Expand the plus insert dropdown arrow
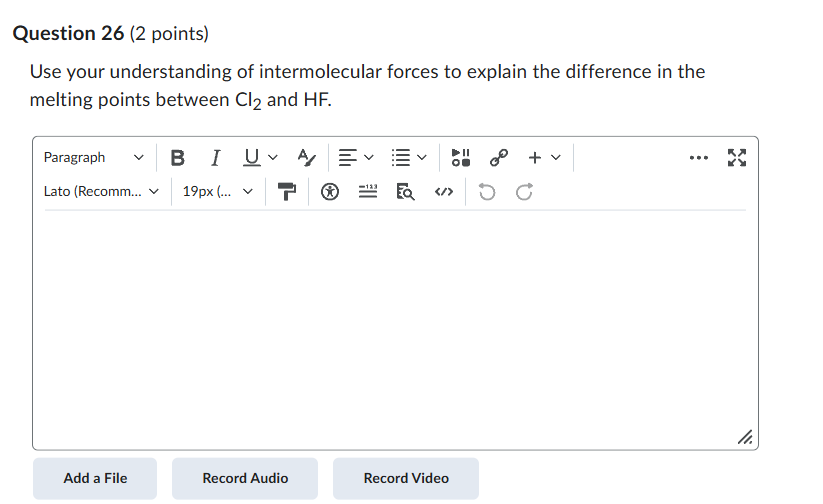This screenshot has height=504, width=823. click(556, 158)
